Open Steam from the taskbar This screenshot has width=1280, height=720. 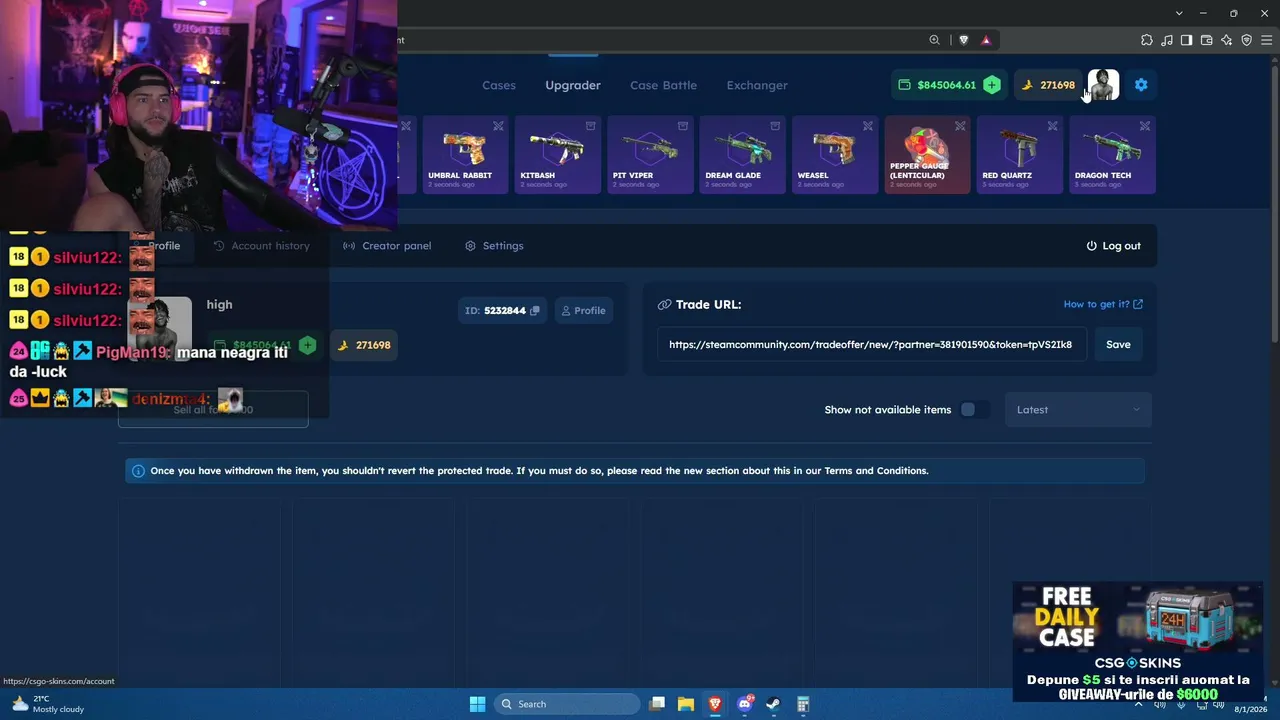tap(774, 704)
